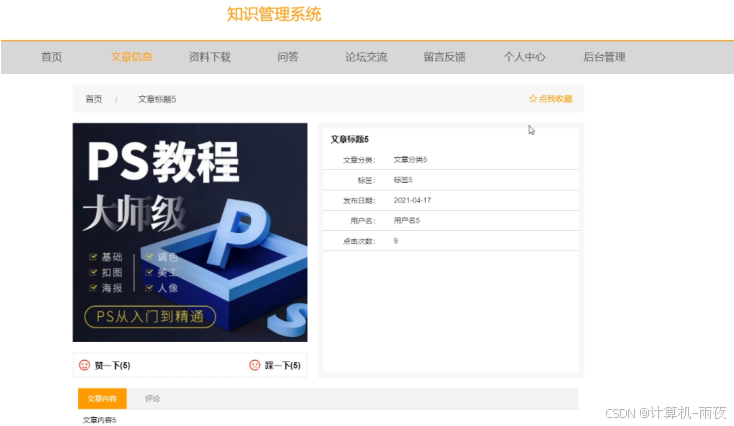Viewport: 734px width, 426px height.
Task: Click the PS教程 article cover image
Action: click(x=190, y=232)
